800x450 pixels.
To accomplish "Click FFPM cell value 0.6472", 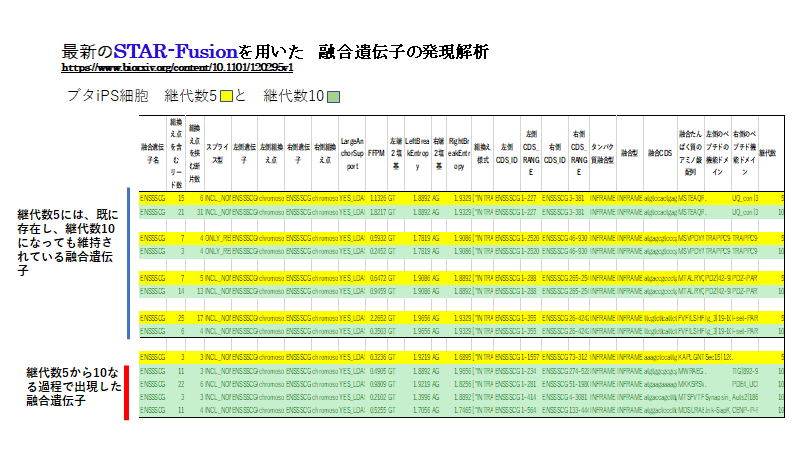I will 378,278.
